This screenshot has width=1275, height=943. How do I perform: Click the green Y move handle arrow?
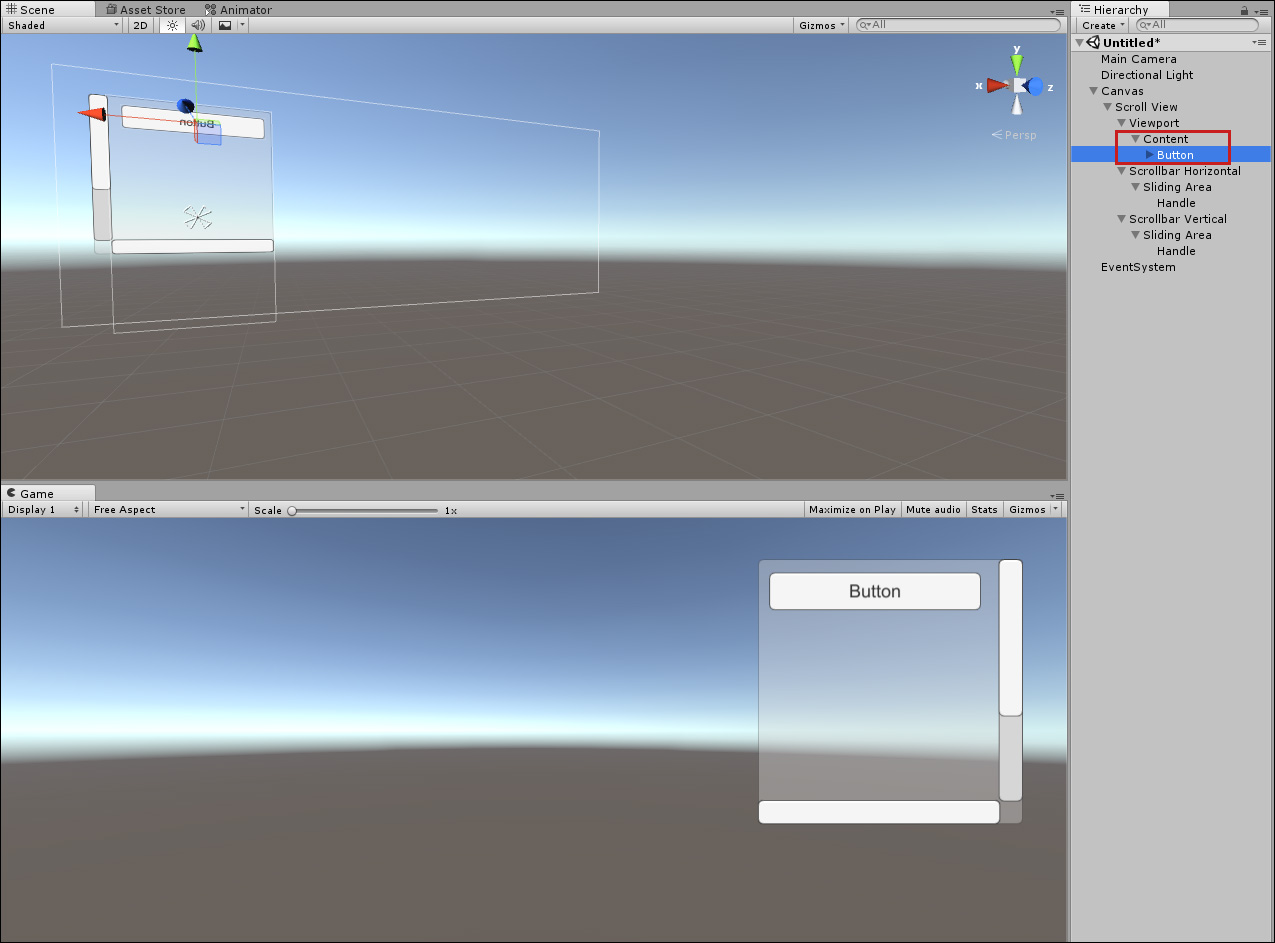tap(194, 42)
